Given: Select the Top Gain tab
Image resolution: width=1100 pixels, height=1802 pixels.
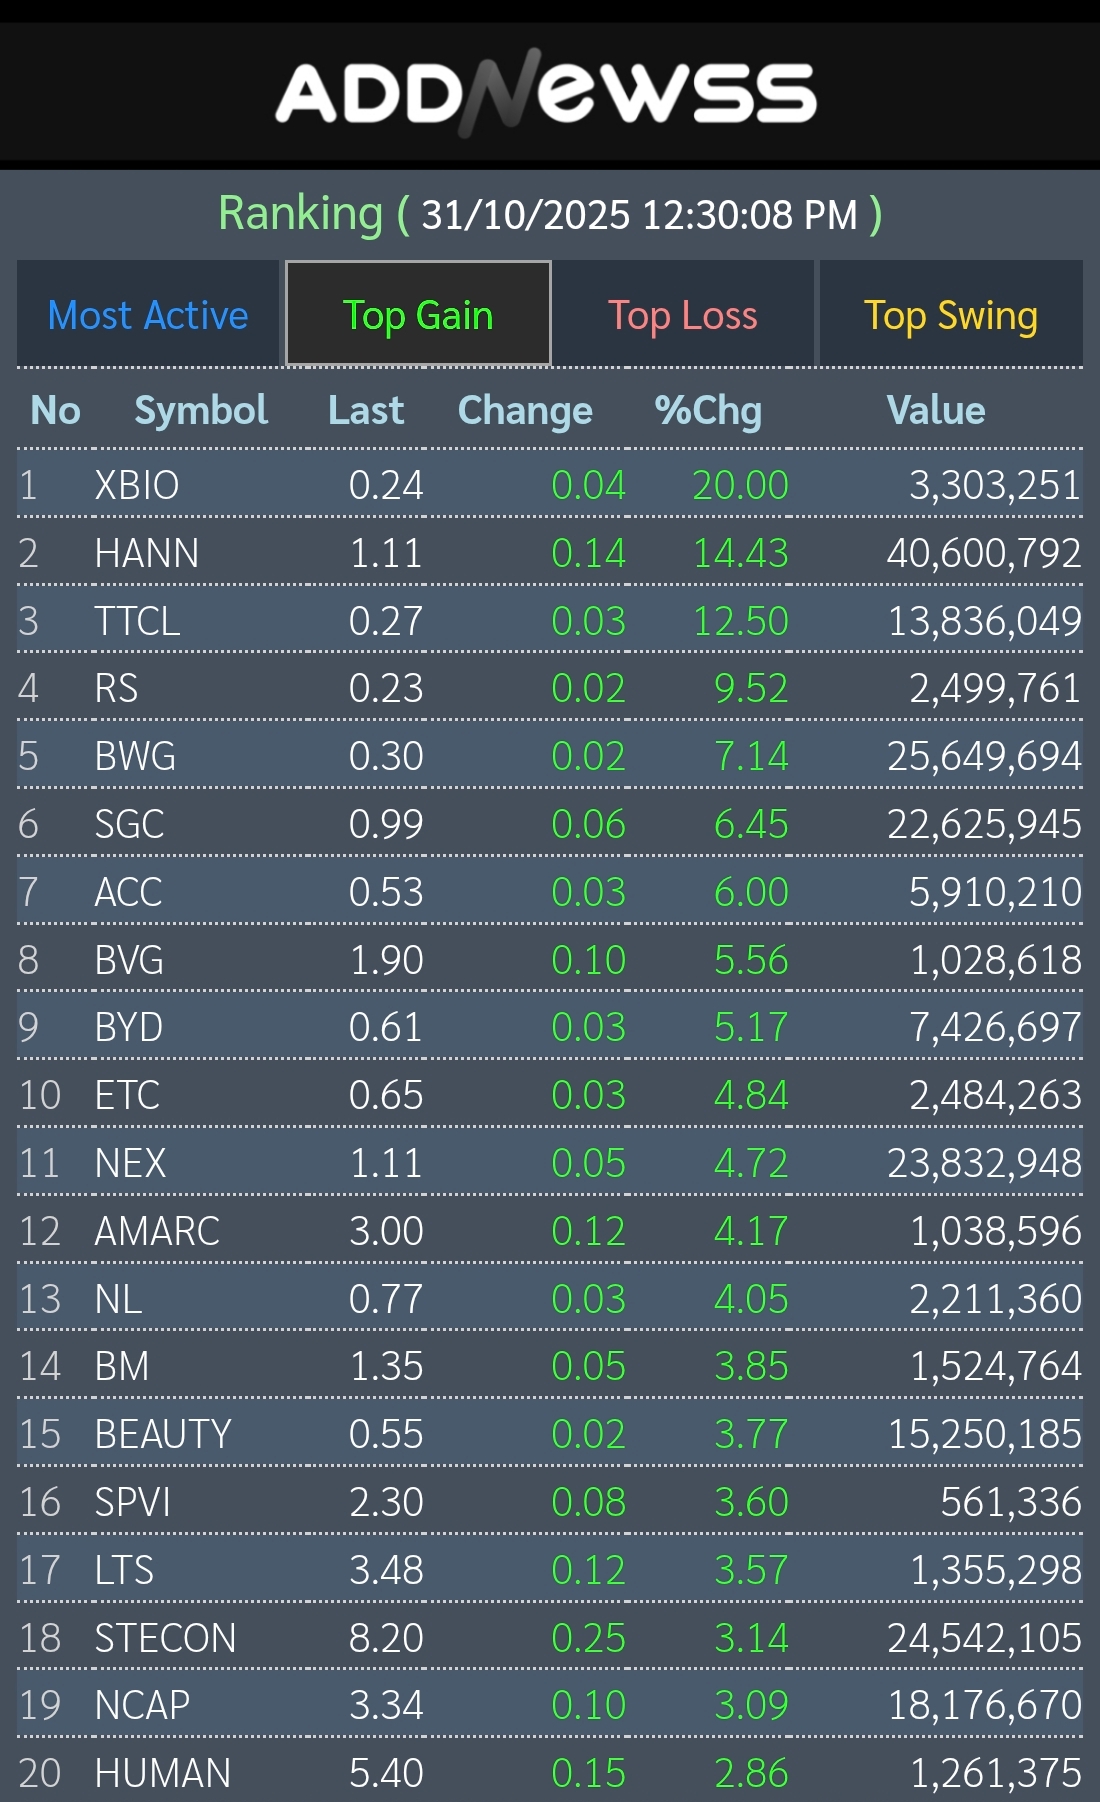Looking at the screenshot, I should point(418,315).
